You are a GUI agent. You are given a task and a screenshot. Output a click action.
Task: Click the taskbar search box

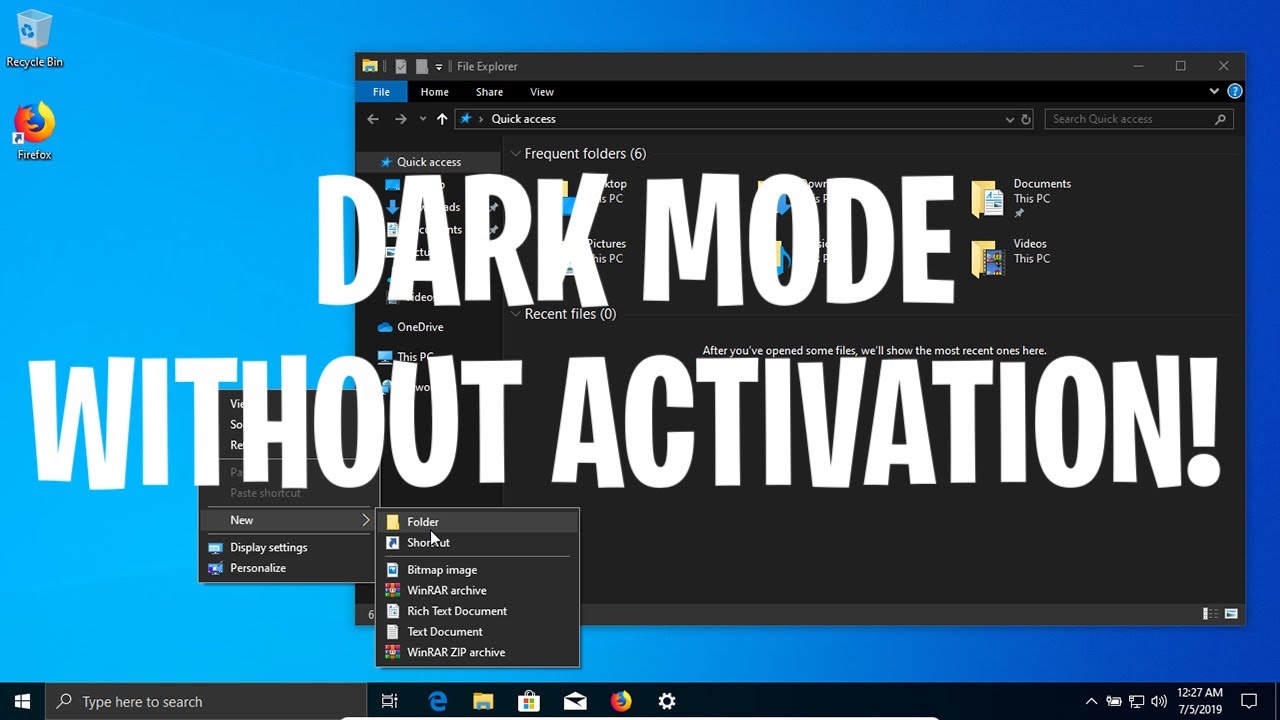pos(206,701)
